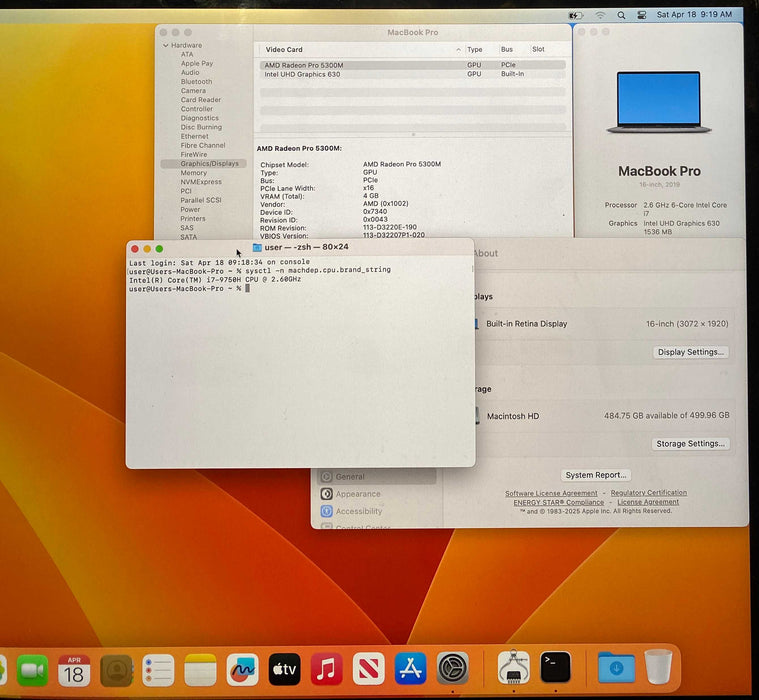Launch Contacts from the Dock
759x700 pixels.
(116, 670)
